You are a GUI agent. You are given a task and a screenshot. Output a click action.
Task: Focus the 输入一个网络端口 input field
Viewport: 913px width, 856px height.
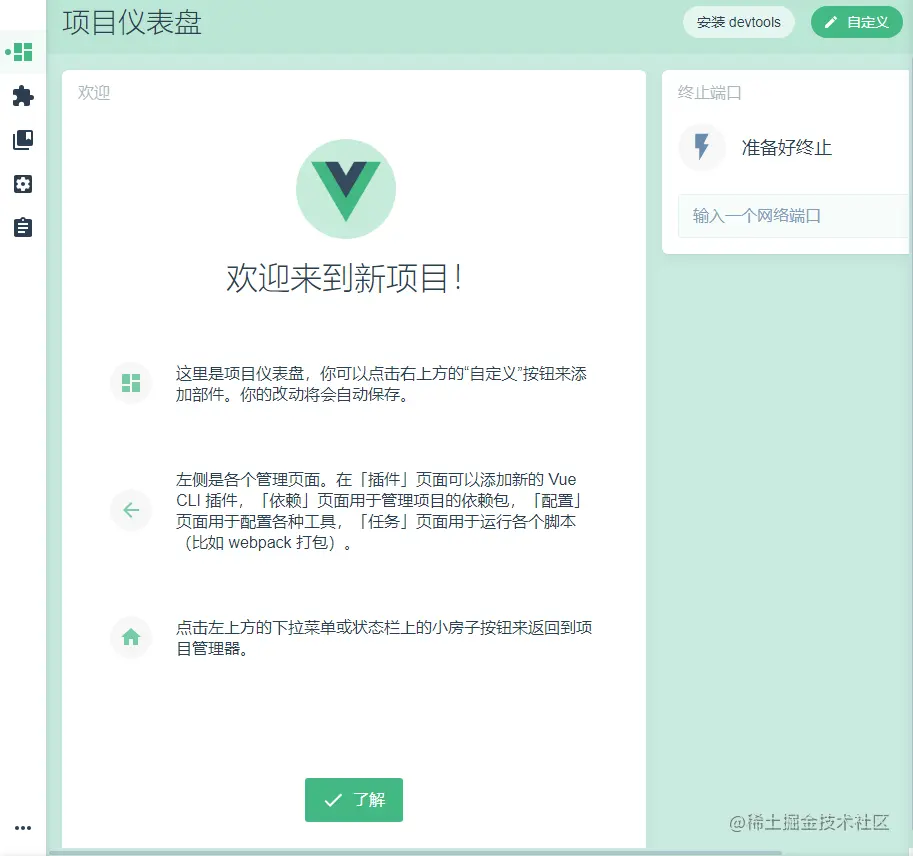coord(794,216)
